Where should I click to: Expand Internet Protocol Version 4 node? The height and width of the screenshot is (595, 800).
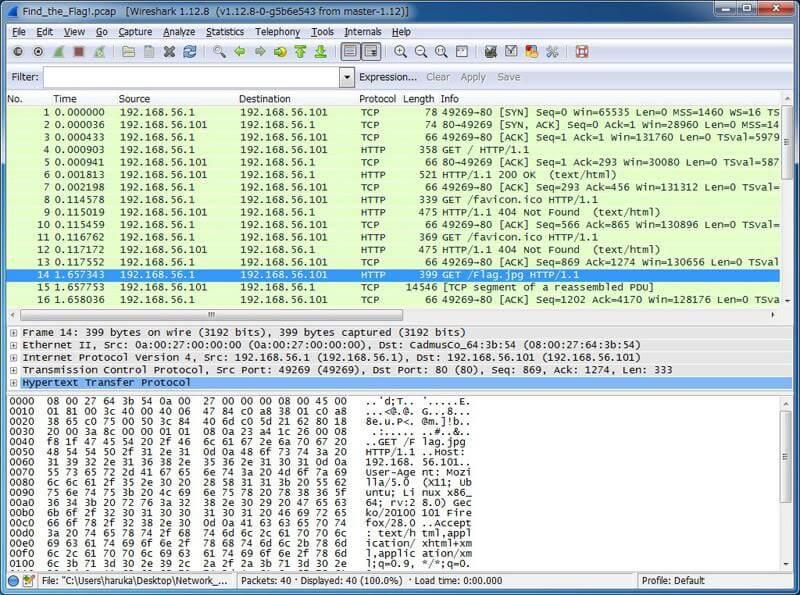(13, 358)
